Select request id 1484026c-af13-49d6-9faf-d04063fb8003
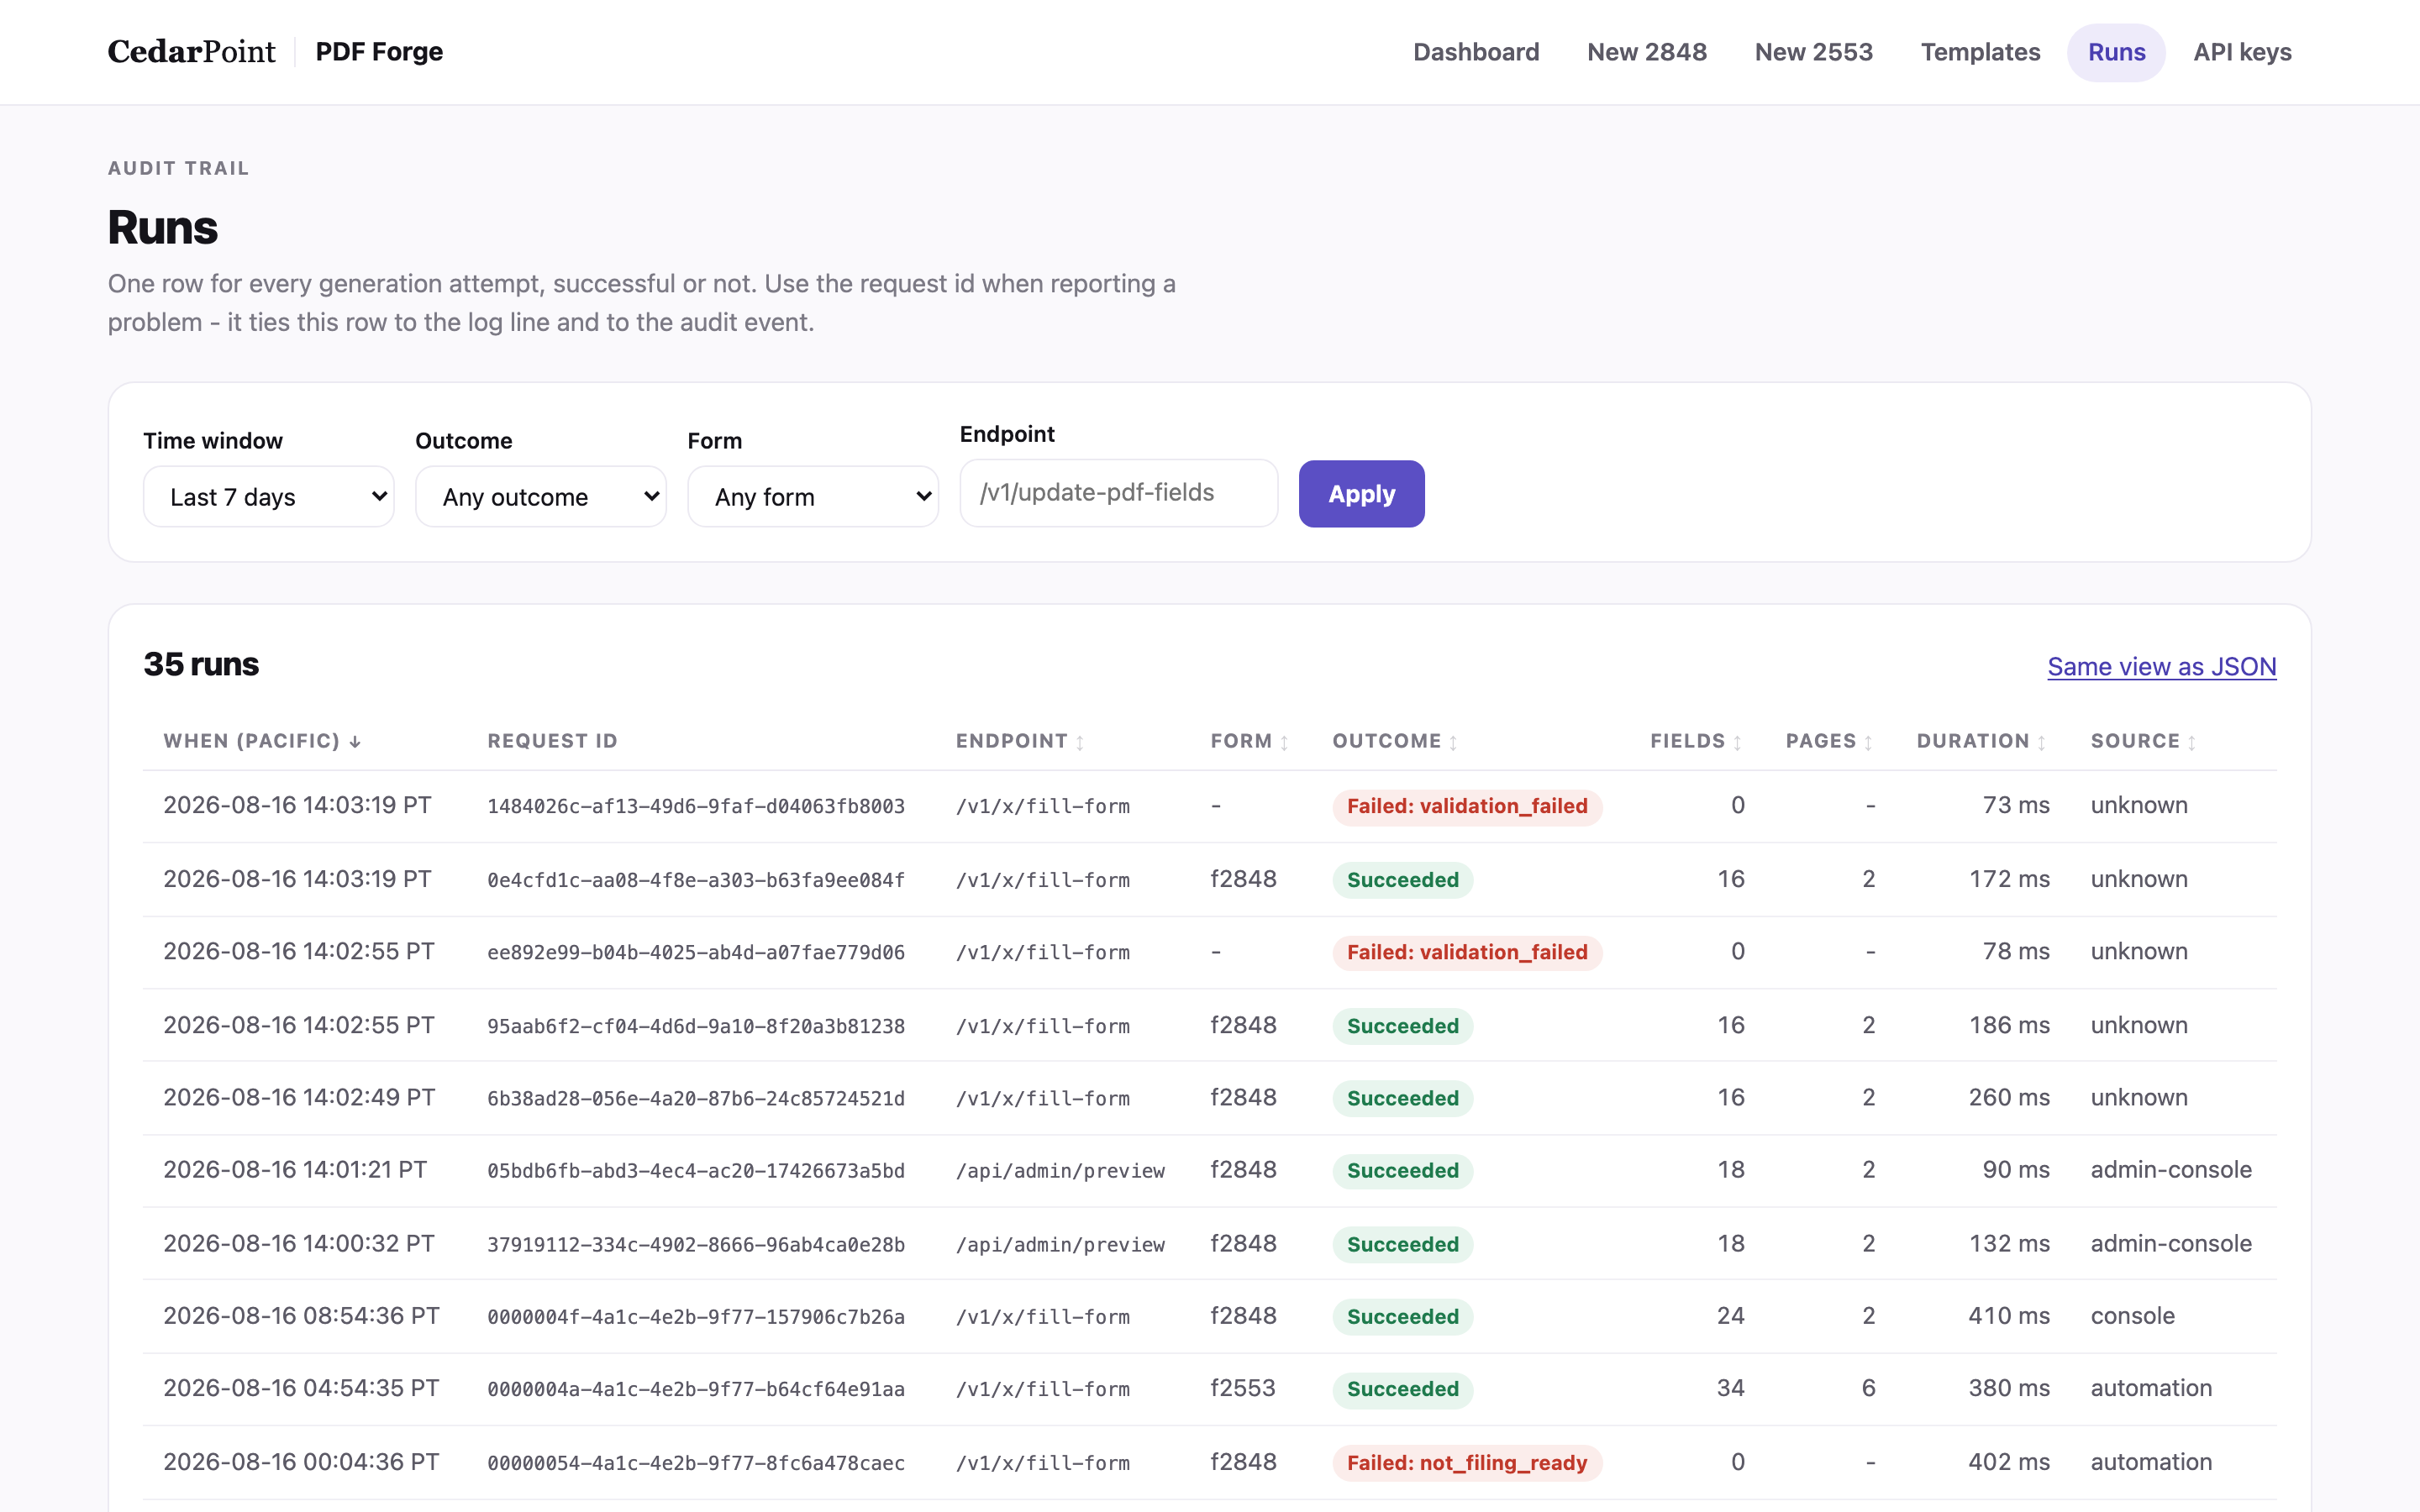The height and width of the screenshot is (1512, 2420). [x=696, y=806]
